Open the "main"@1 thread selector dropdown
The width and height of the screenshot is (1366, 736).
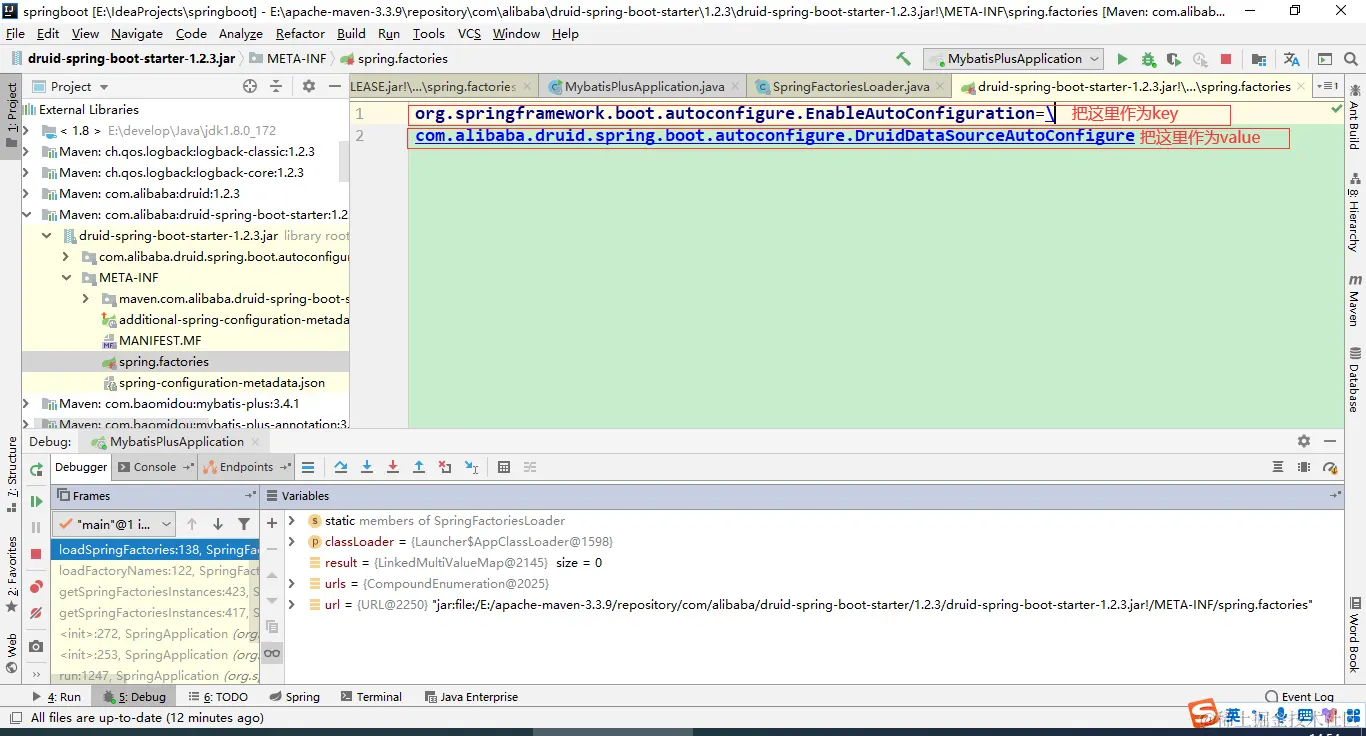(x=114, y=524)
